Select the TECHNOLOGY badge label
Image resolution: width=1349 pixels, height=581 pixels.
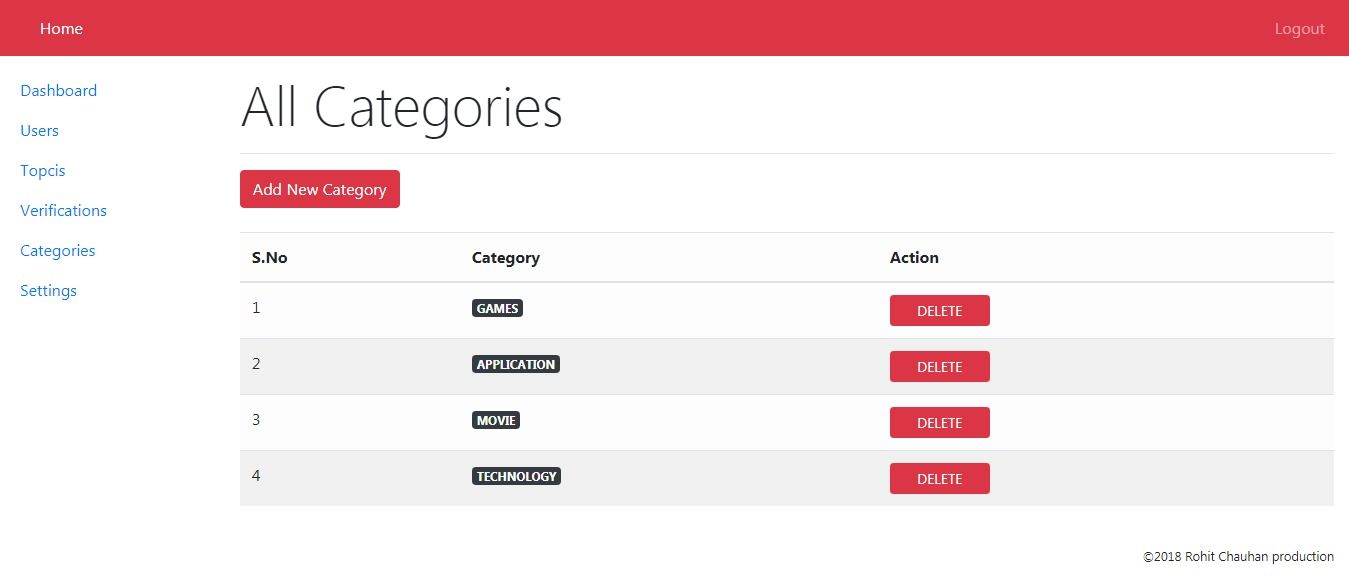pos(516,476)
